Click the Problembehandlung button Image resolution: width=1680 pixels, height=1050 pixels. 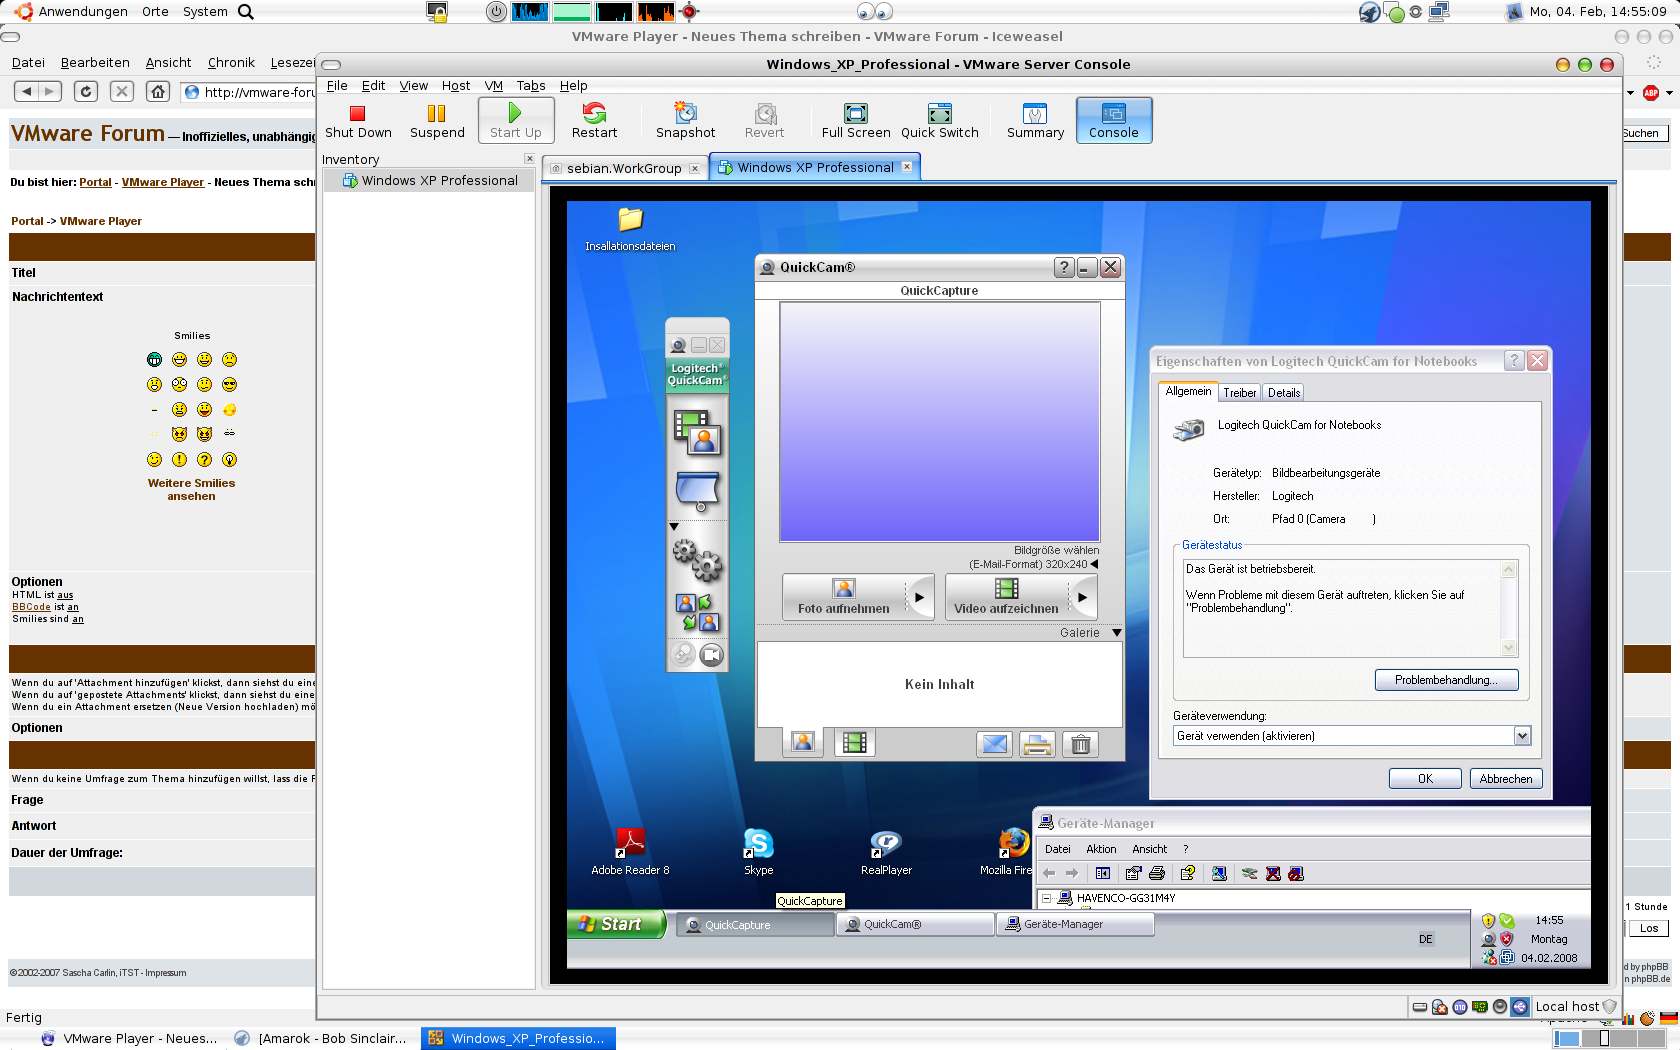1446,680
